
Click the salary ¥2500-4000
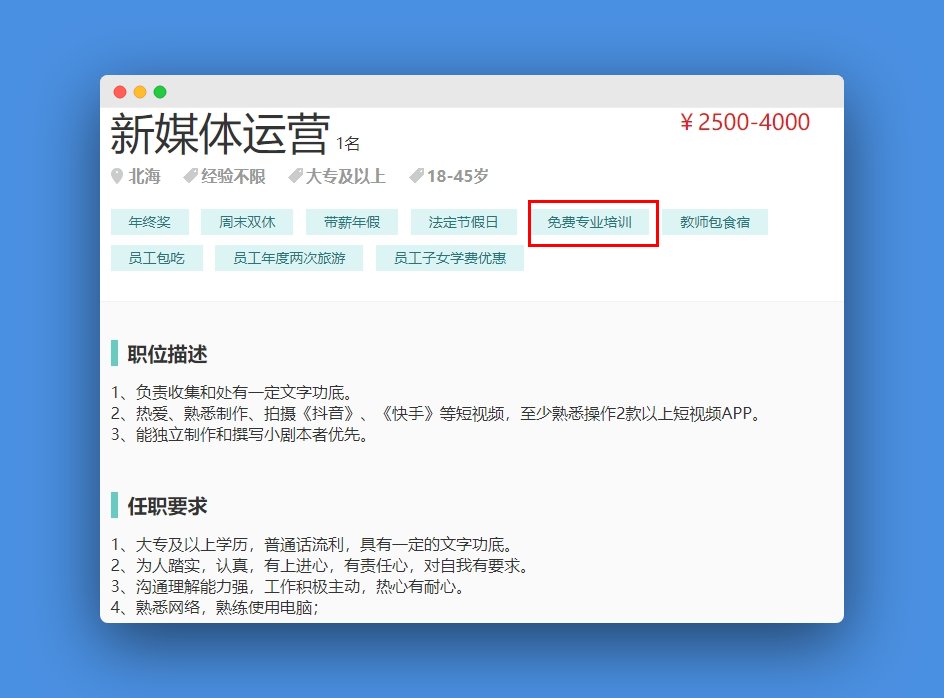745,122
